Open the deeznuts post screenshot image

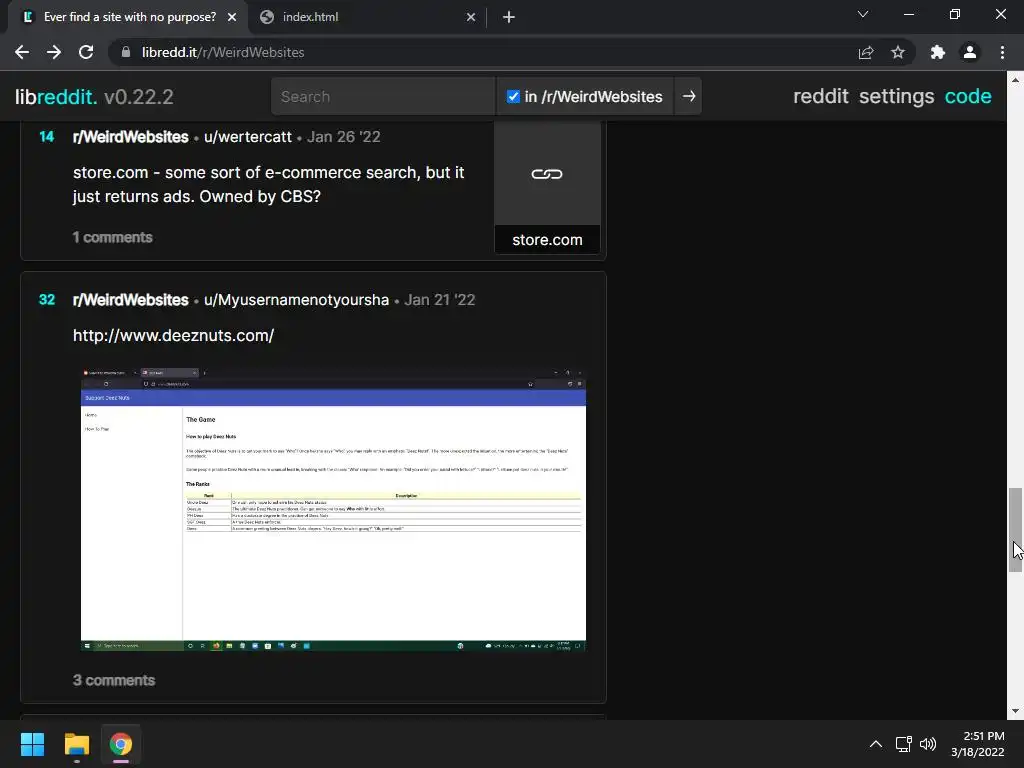[333, 509]
